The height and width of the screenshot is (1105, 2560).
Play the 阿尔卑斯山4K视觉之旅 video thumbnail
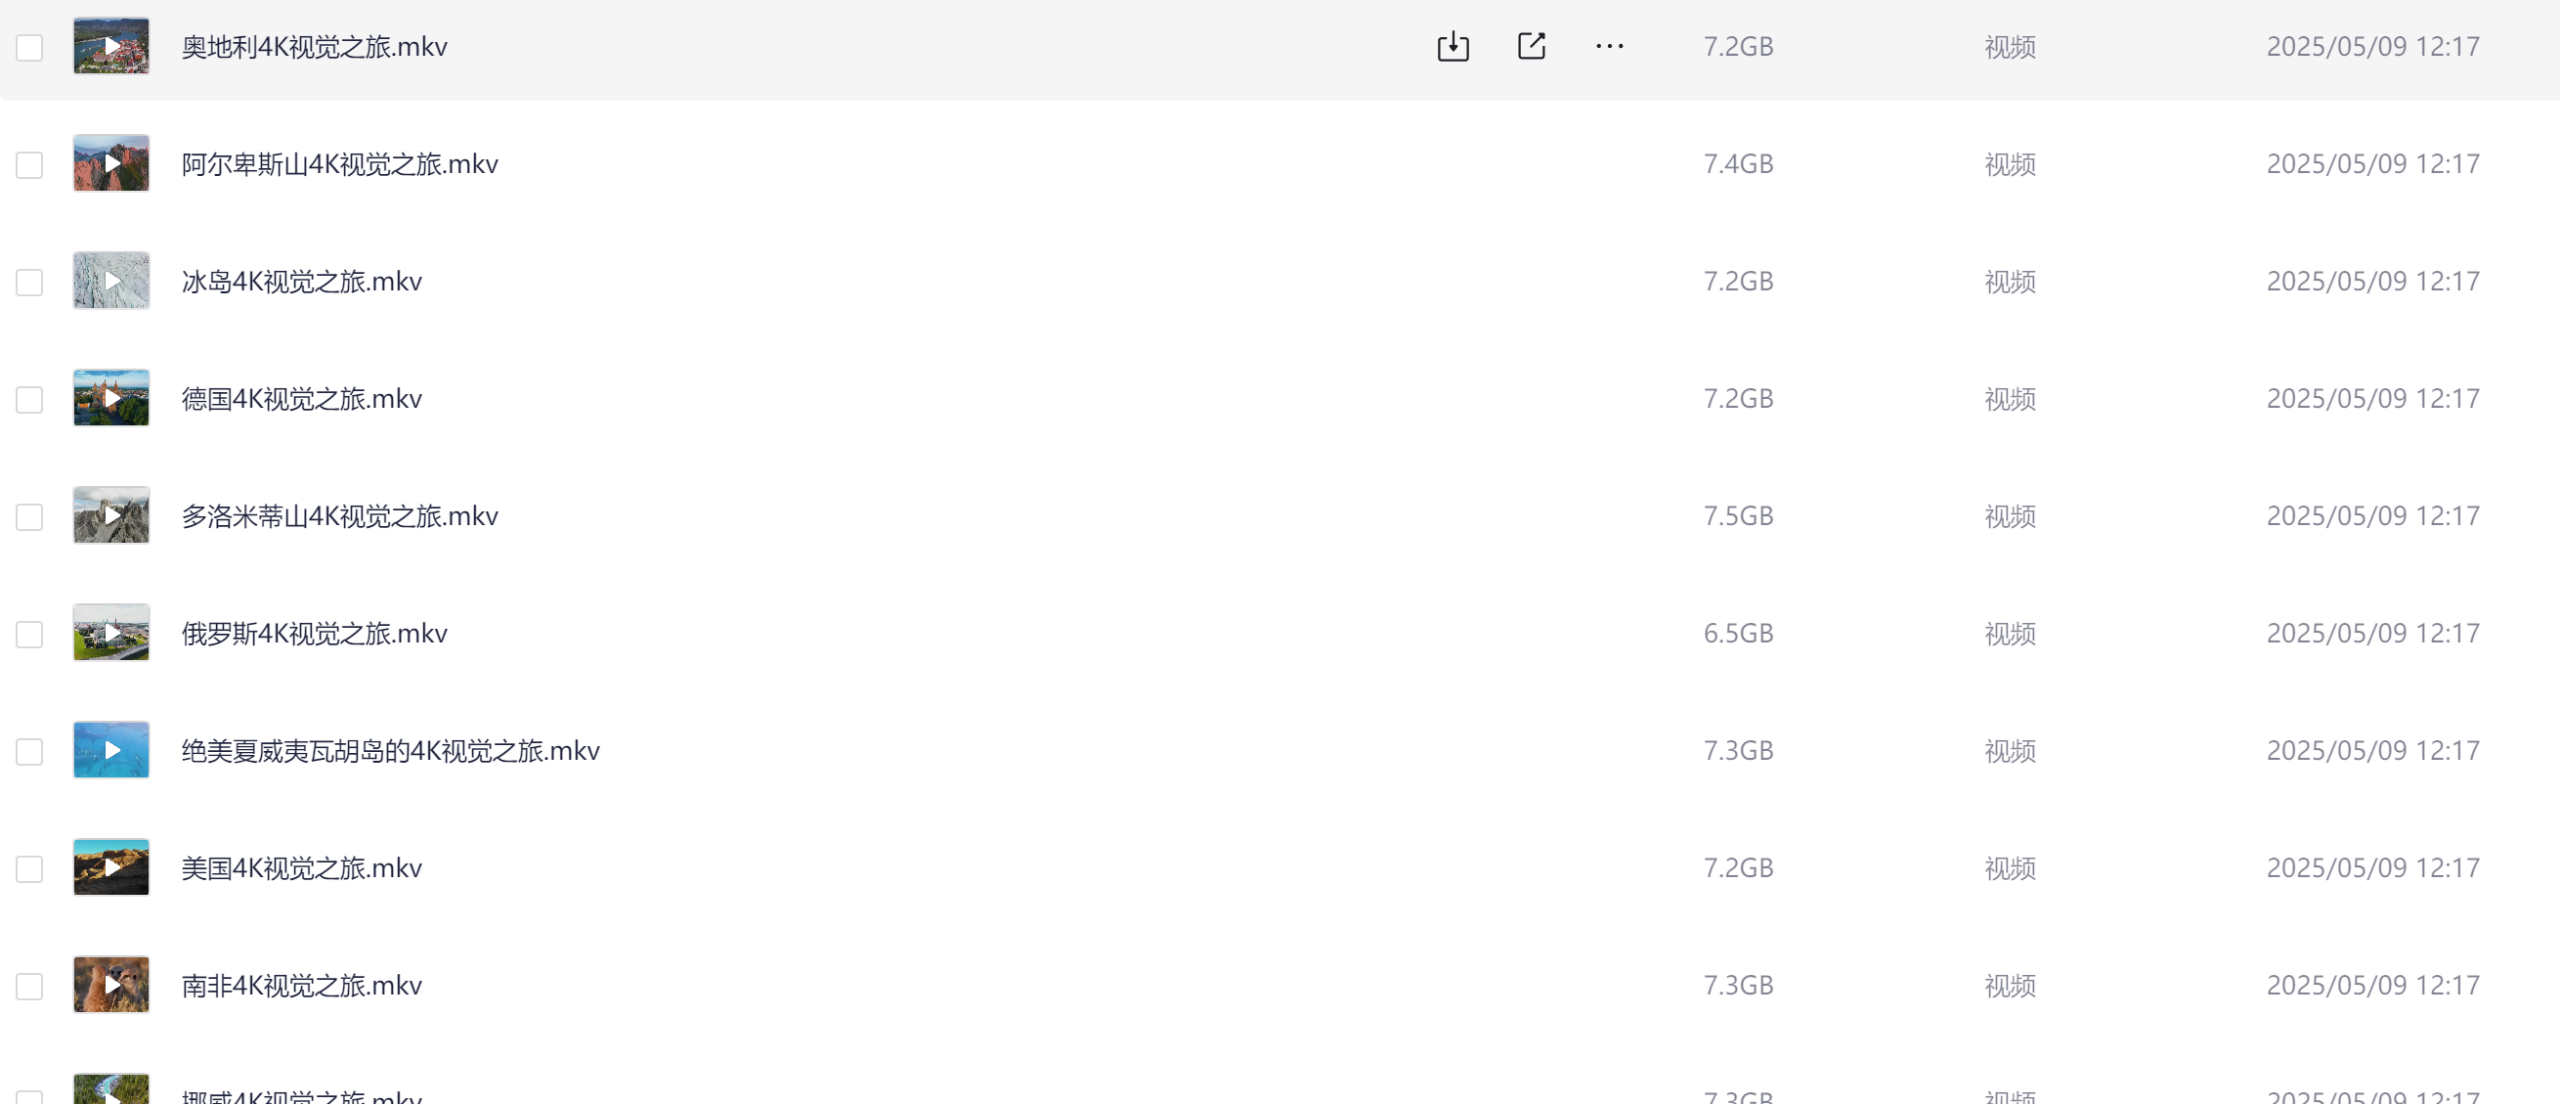pos(111,163)
